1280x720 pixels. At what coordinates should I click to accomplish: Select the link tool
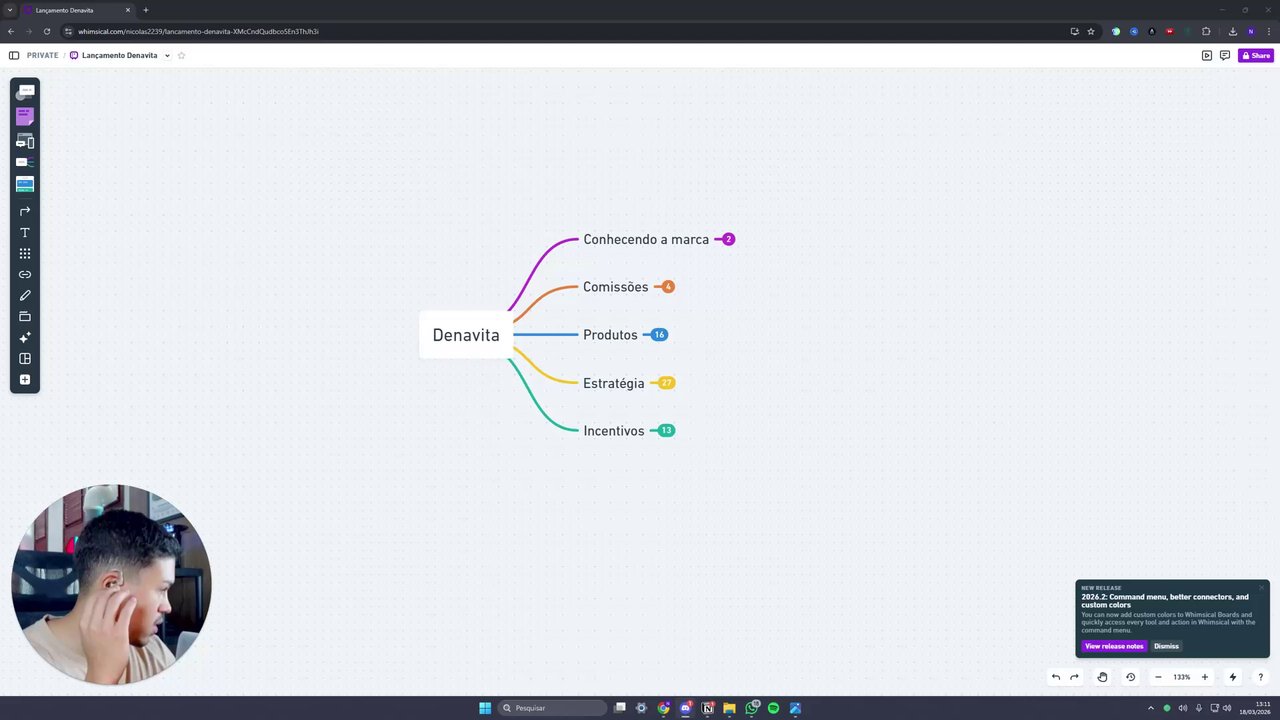pos(25,274)
